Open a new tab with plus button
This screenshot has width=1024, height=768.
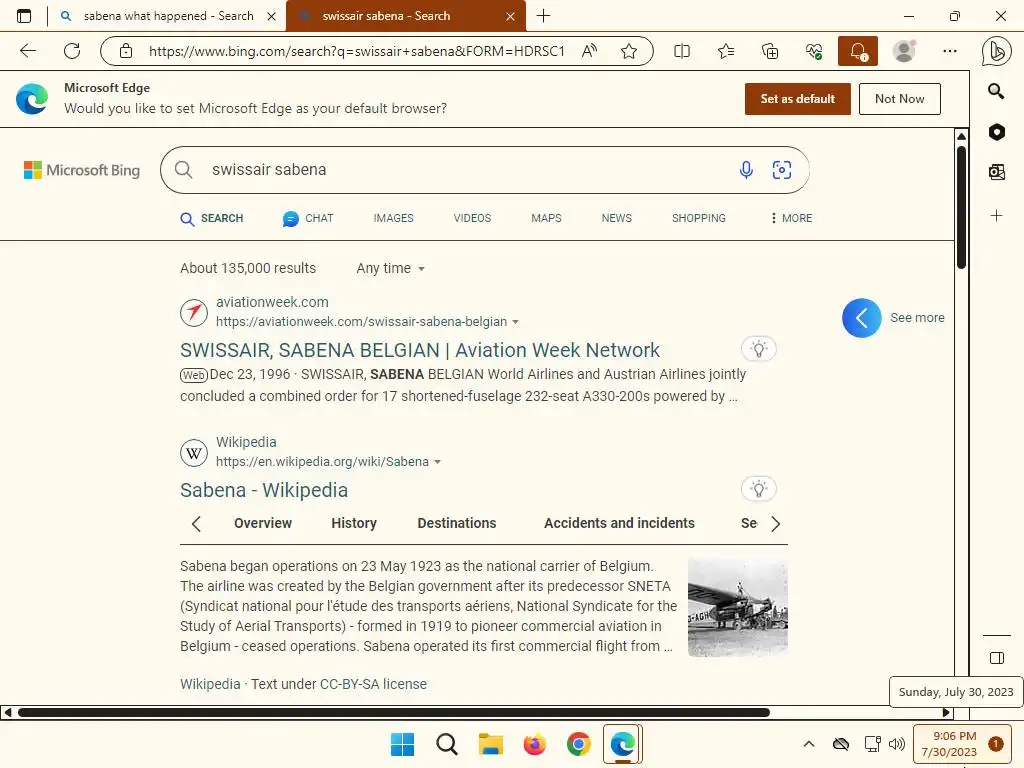click(543, 16)
